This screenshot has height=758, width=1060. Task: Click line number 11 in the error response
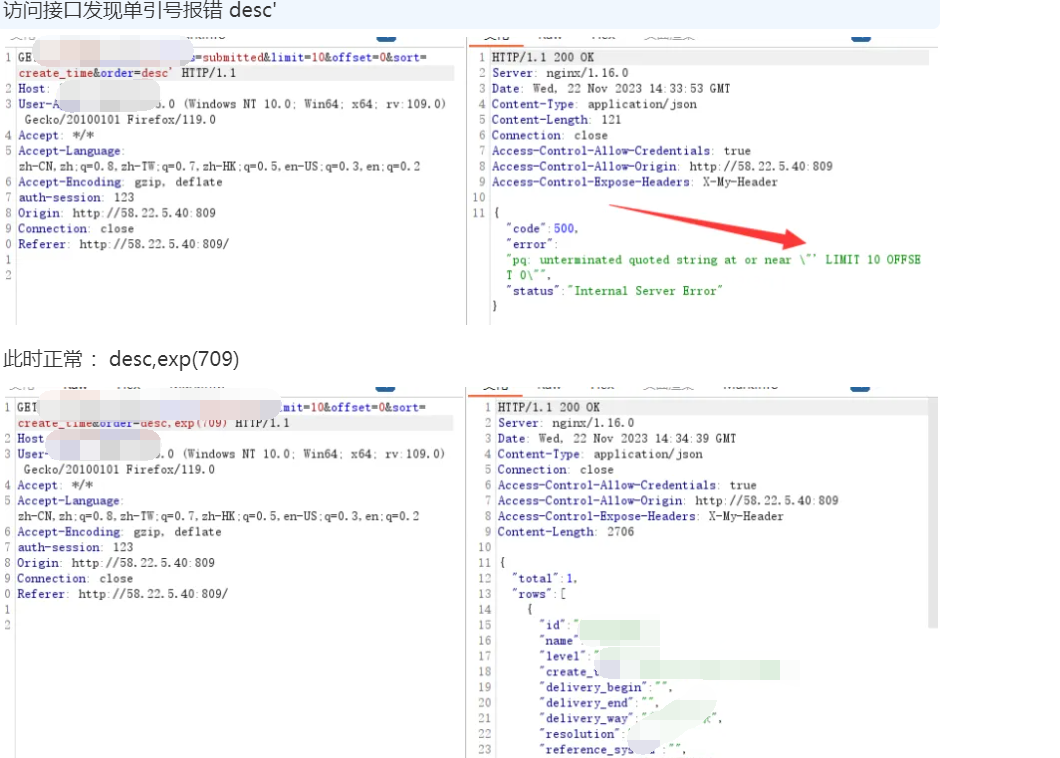(479, 212)
